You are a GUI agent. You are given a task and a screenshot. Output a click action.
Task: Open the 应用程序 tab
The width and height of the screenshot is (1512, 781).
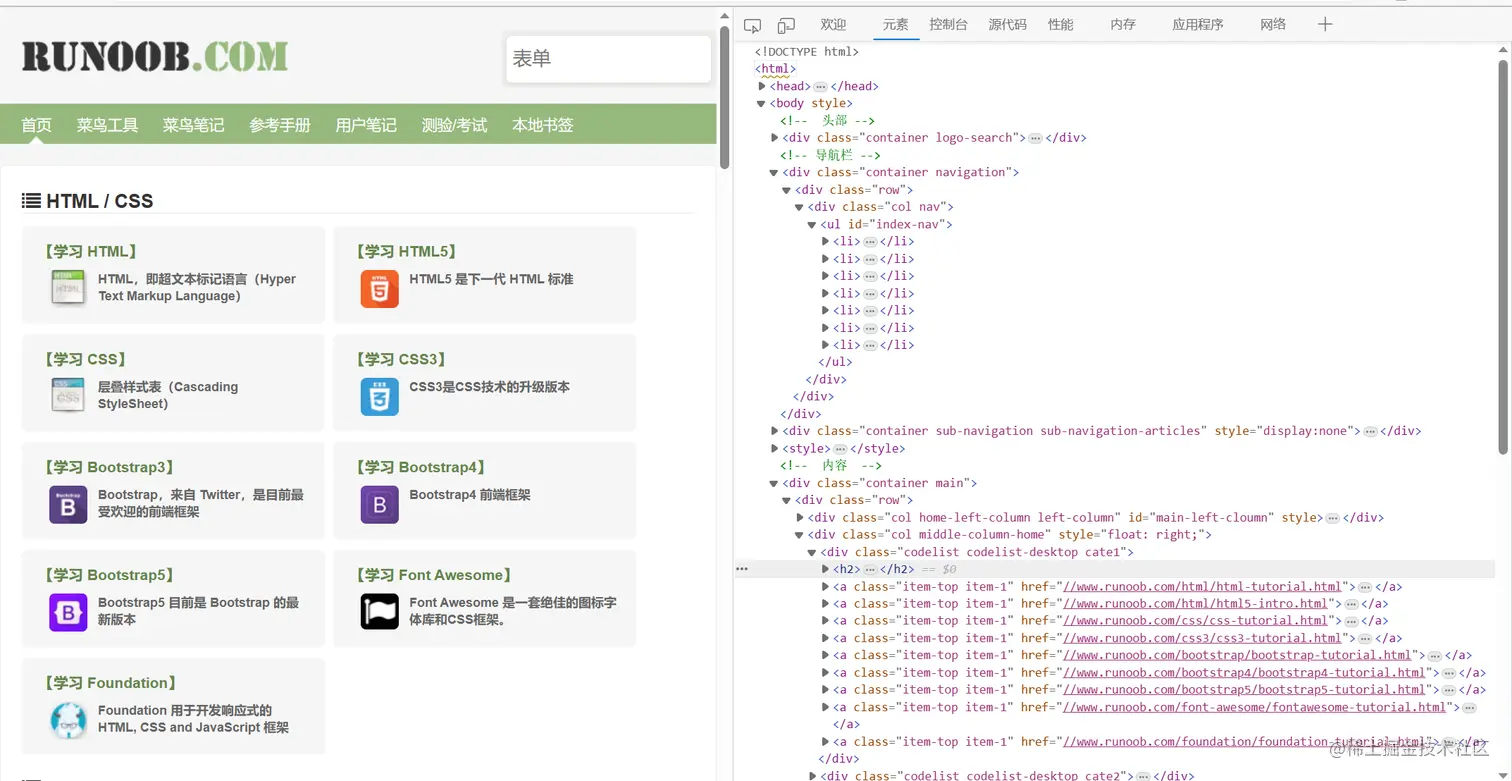click(1198, 25)
